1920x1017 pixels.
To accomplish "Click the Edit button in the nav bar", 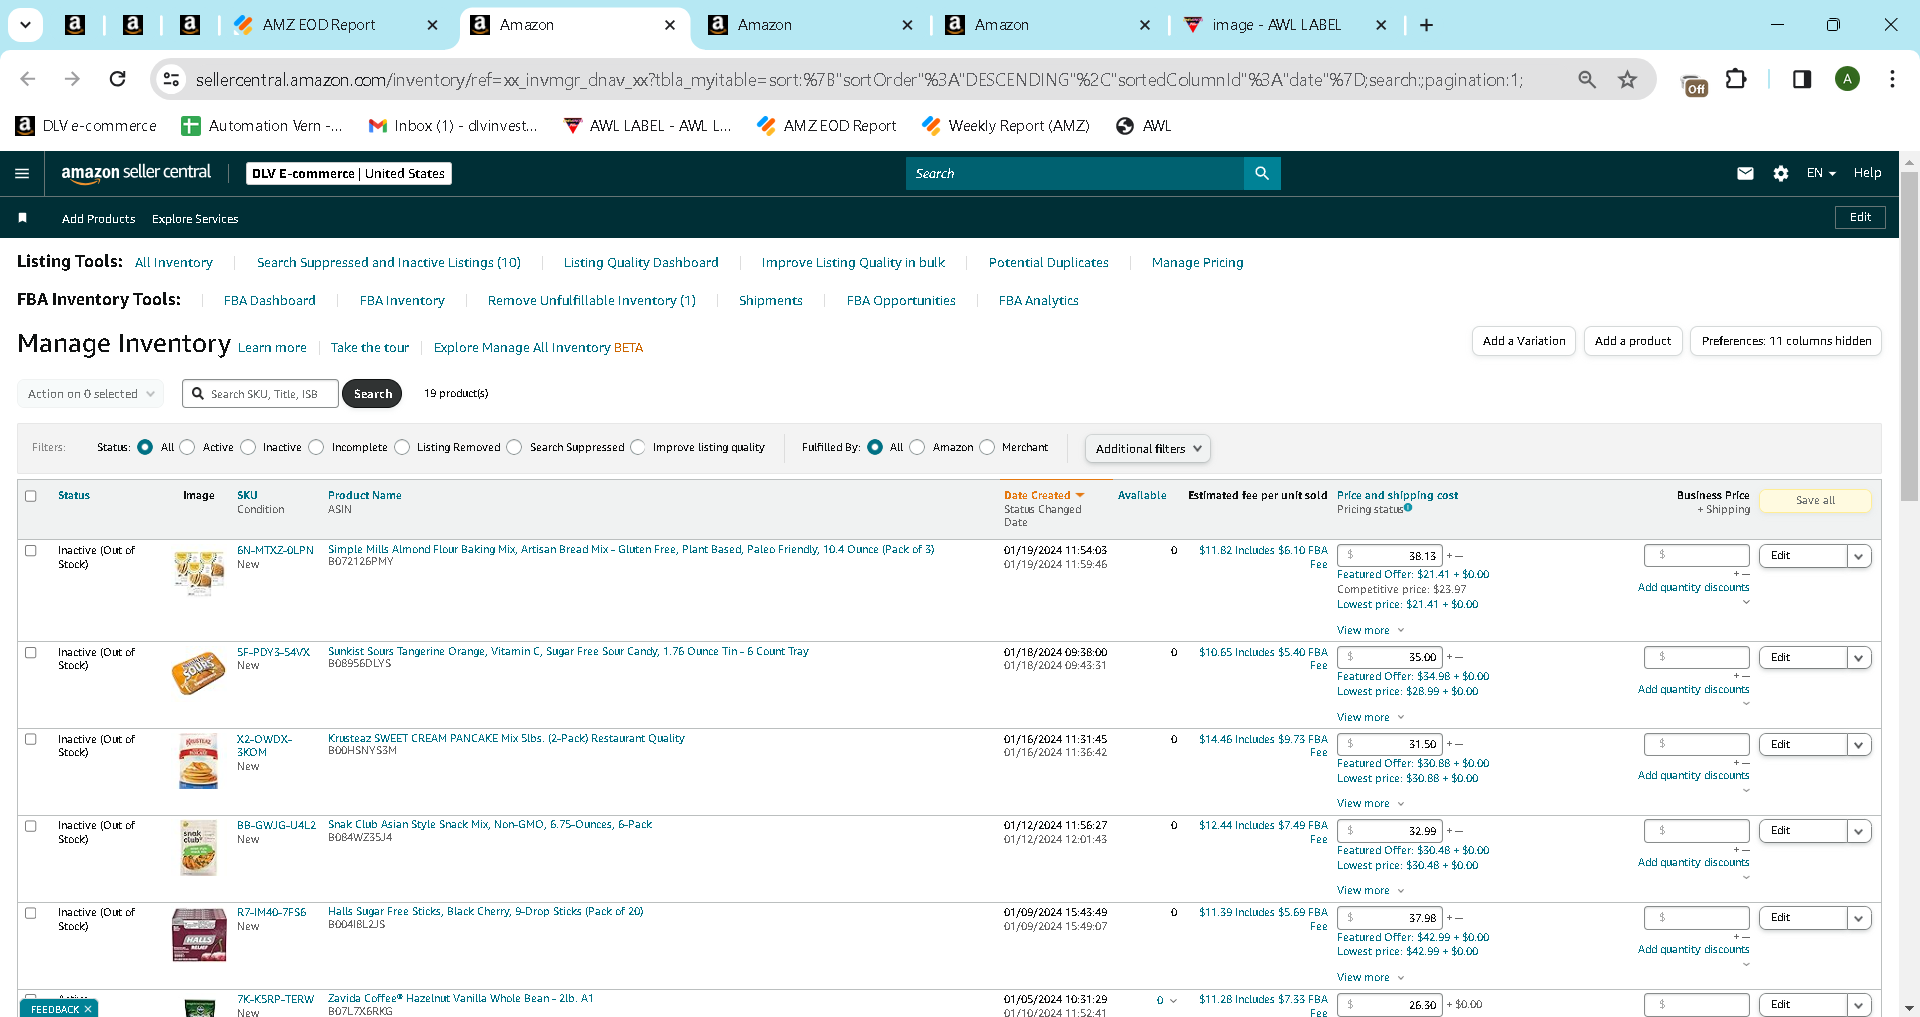I will [1860, 218].
